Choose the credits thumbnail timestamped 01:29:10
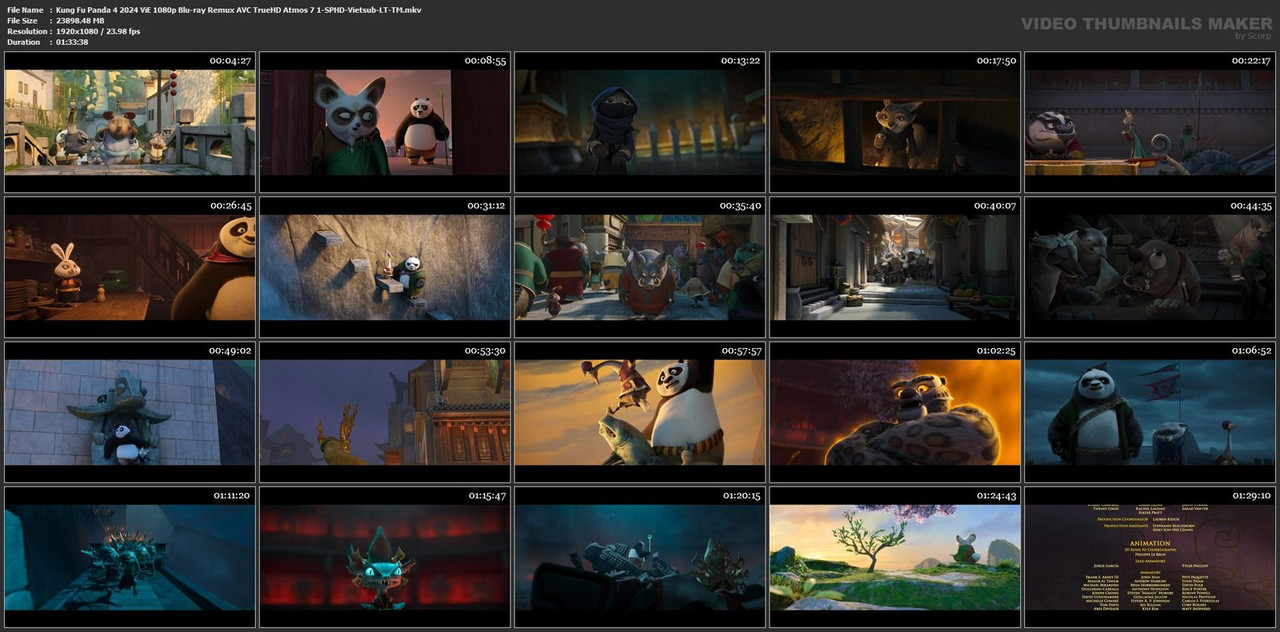1280x632 pixels. click(1150, 557)
